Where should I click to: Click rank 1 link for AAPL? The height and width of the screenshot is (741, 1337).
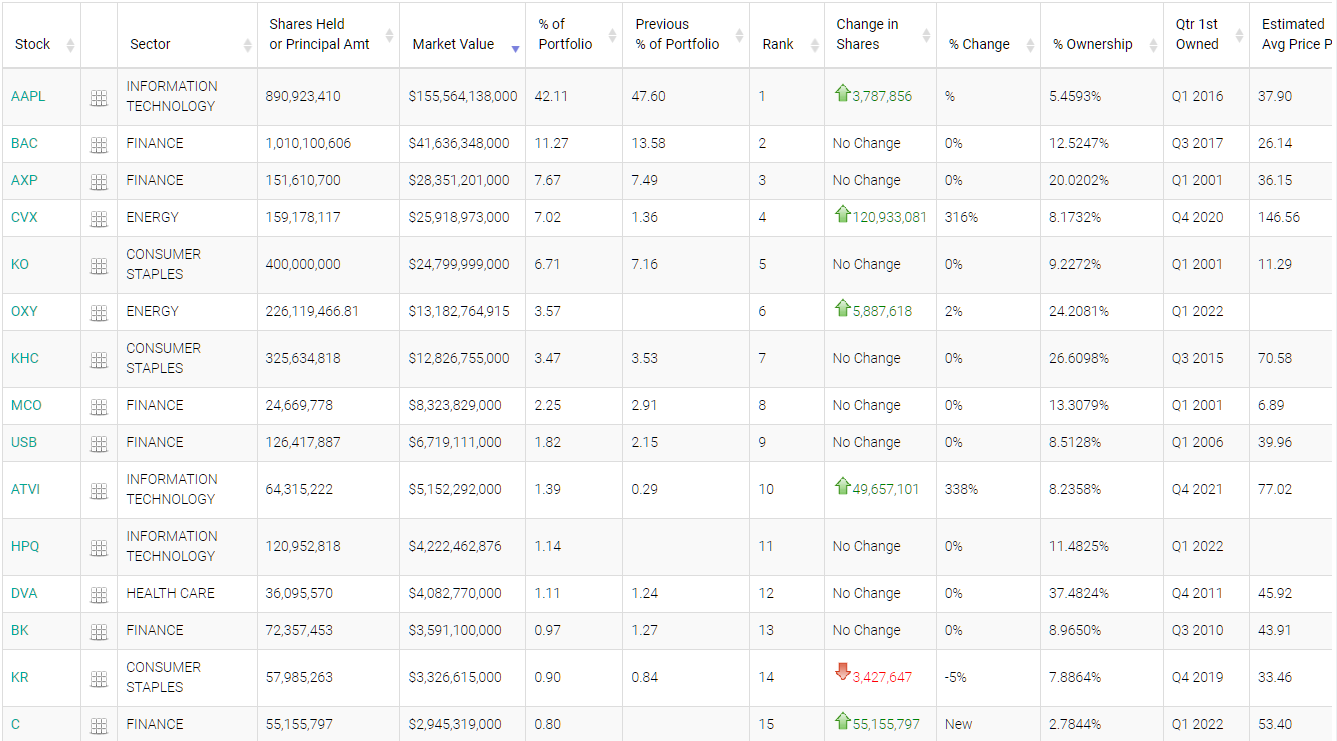(762, 96)
